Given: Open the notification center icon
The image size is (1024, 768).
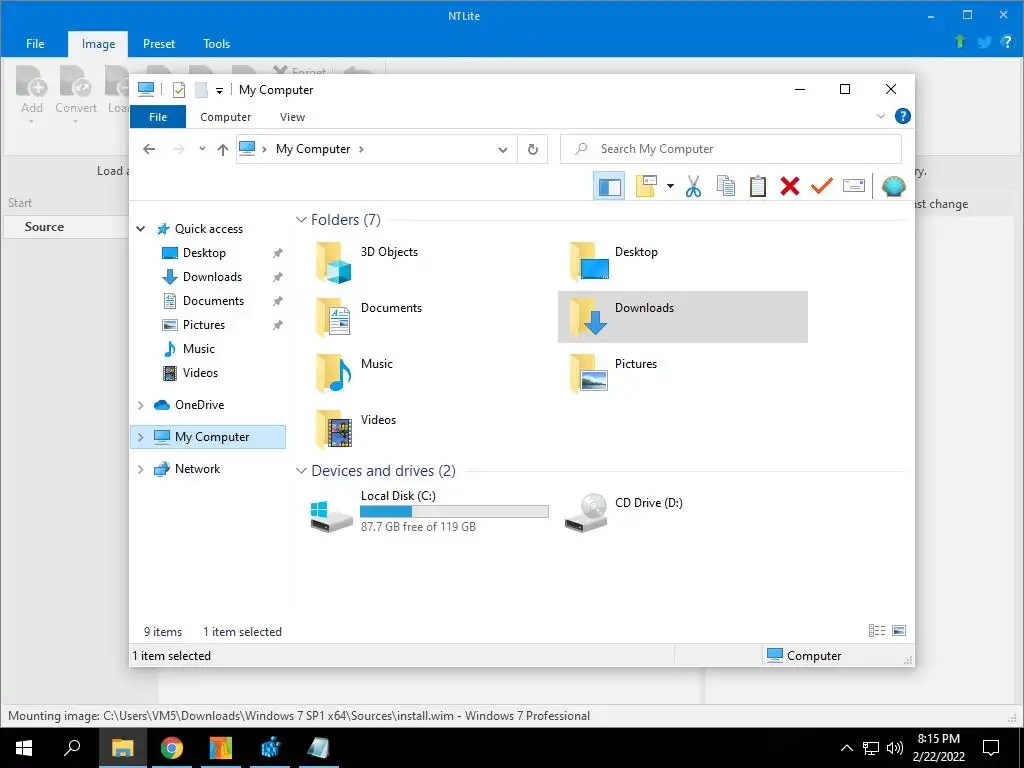Looking at the screenshot, I should tap(991, 748).
